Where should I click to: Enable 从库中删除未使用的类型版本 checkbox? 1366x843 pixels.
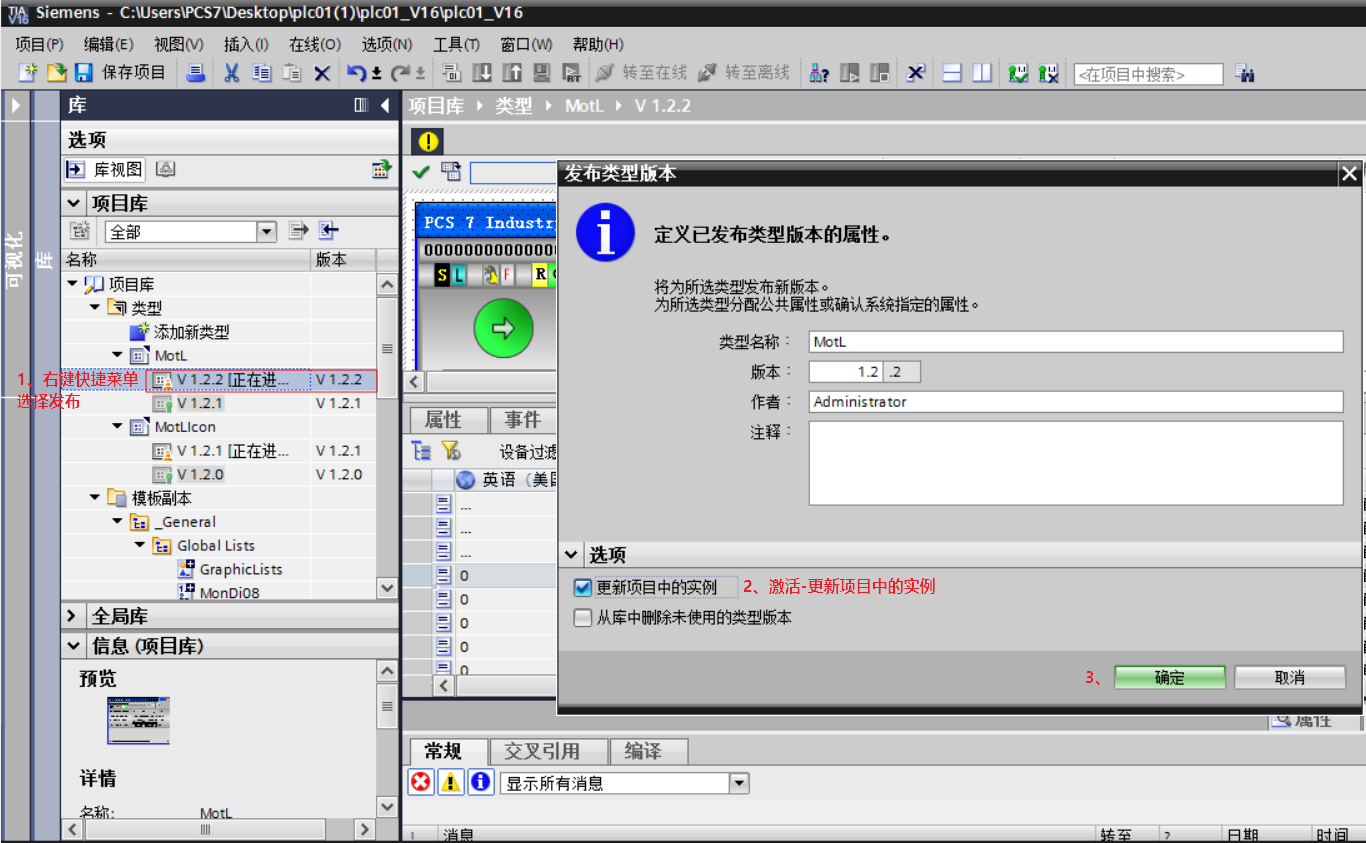[x=583, y=618]
